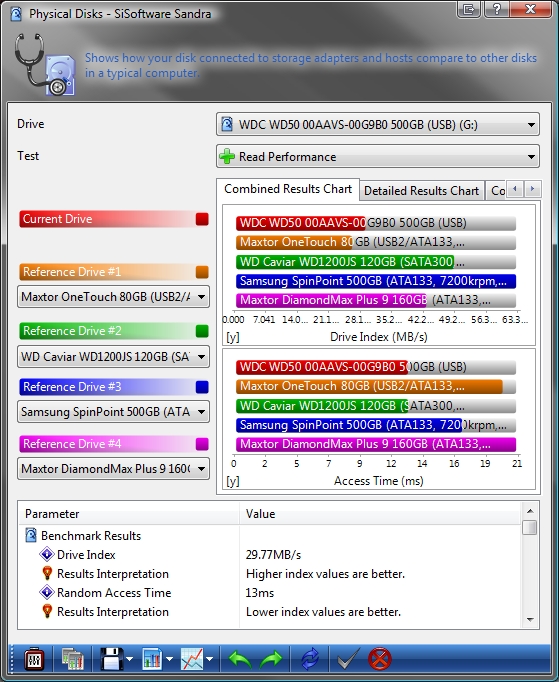This screenshot has height=682, width=559.
Task: Click the 29.77MB/s value
Action: [x=273, y=555]
